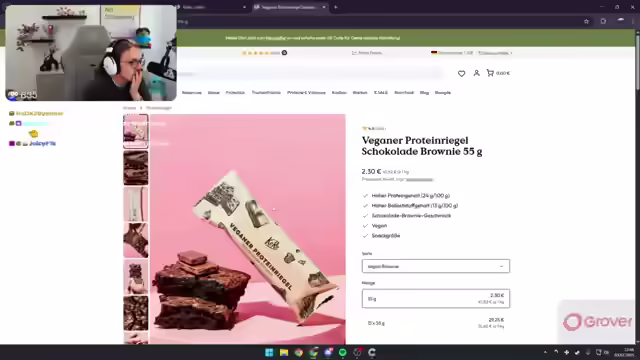Open the country selector with German flag
Viewport: 640px width, 360px height.
[x=452, y=53]
